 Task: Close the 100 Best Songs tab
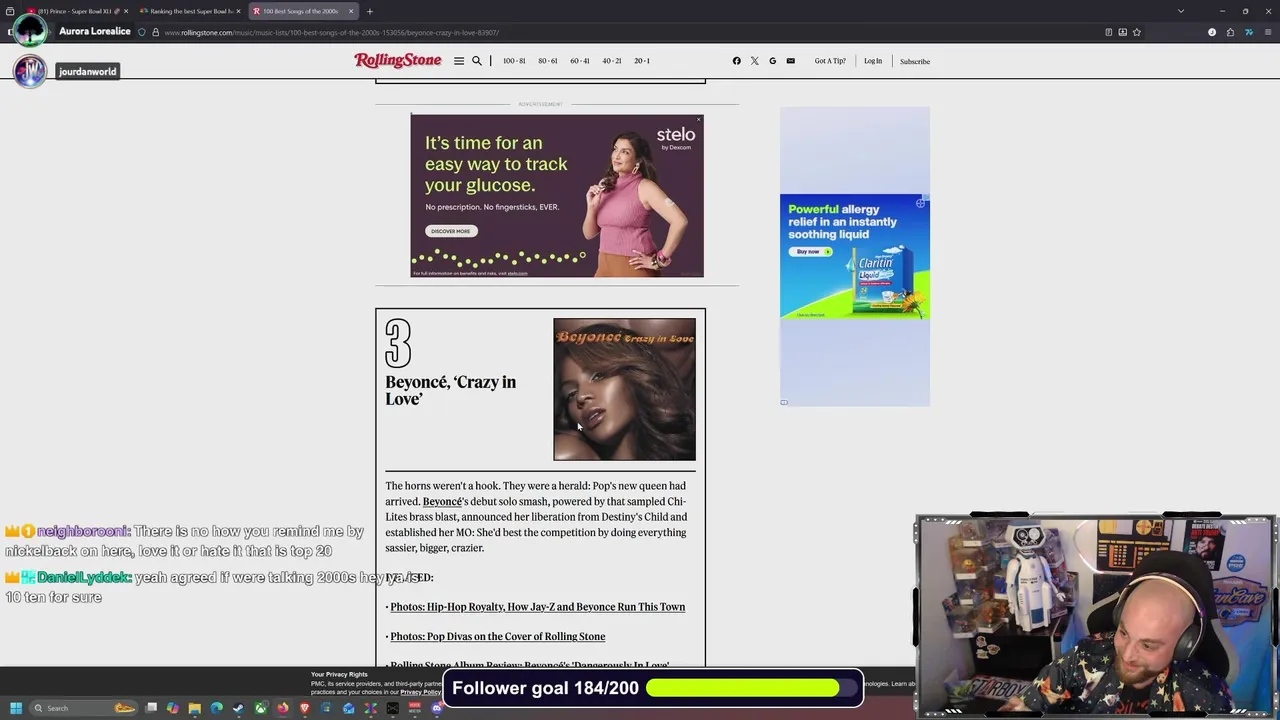click(350, 11)
